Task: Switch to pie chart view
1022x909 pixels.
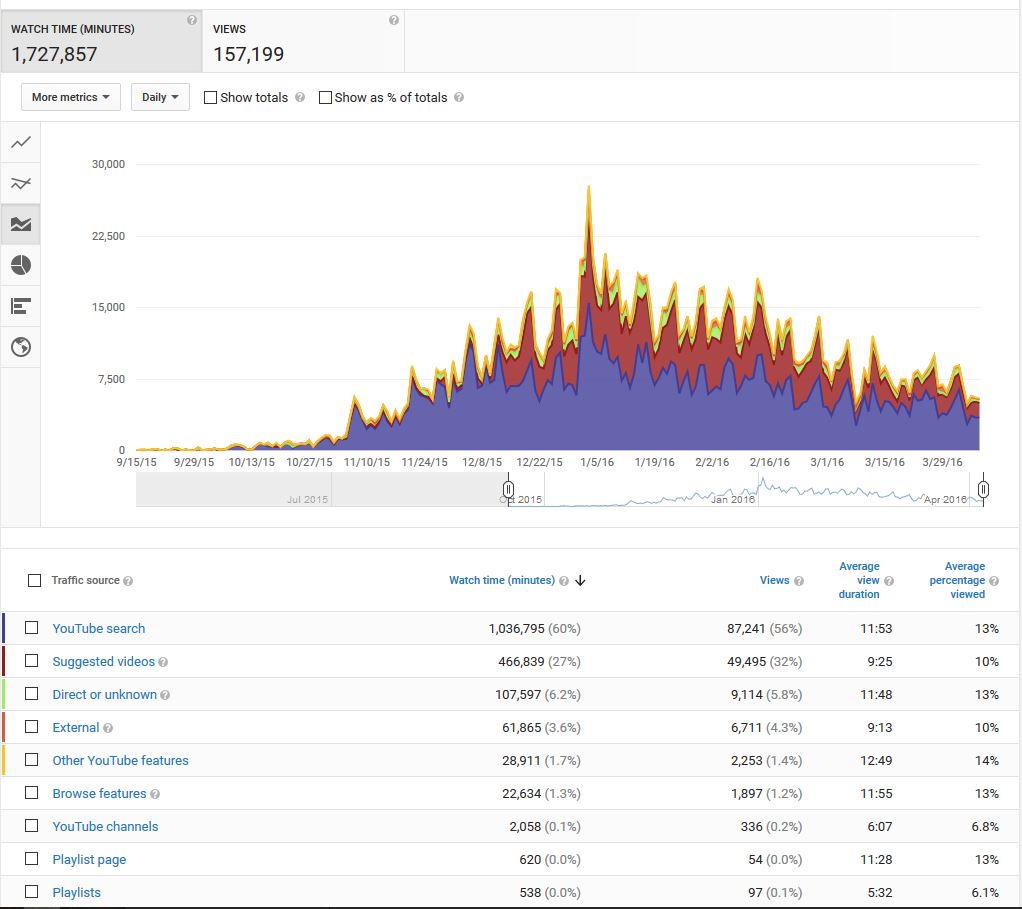Action: pos(20,265)
